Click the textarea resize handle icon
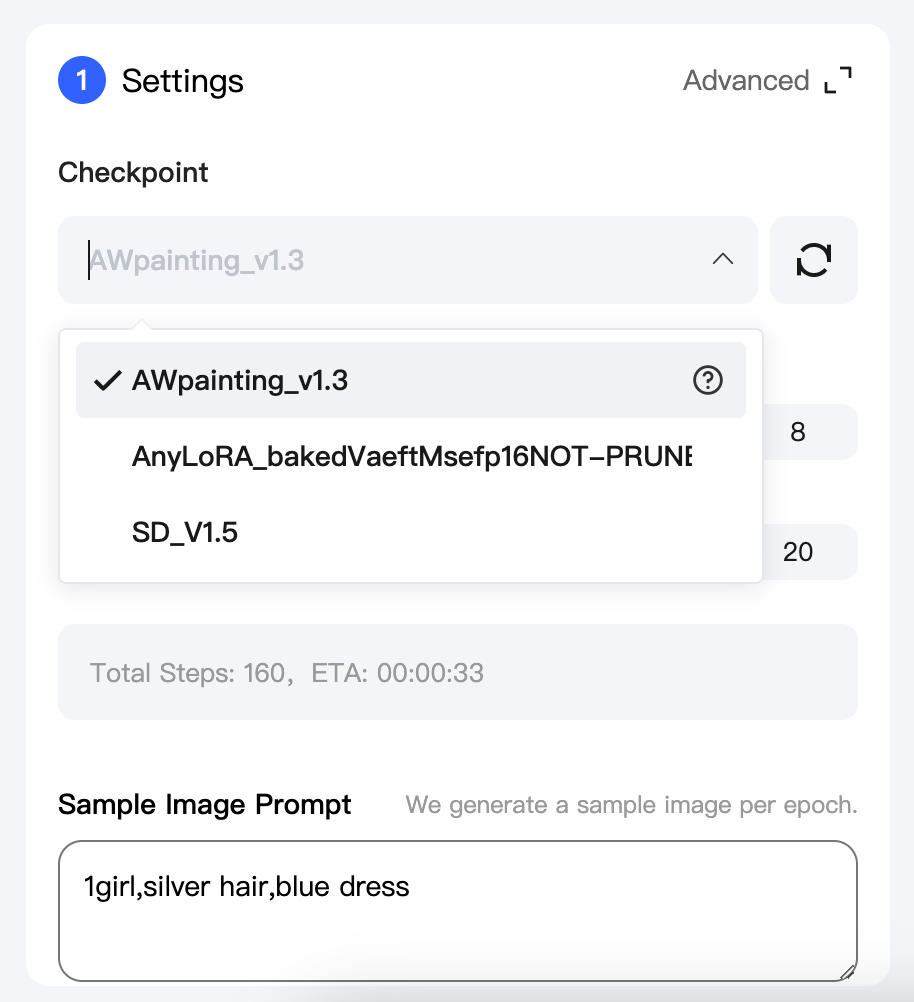The height and width of the screenshot is (1002, 914). tap(849, 971)
